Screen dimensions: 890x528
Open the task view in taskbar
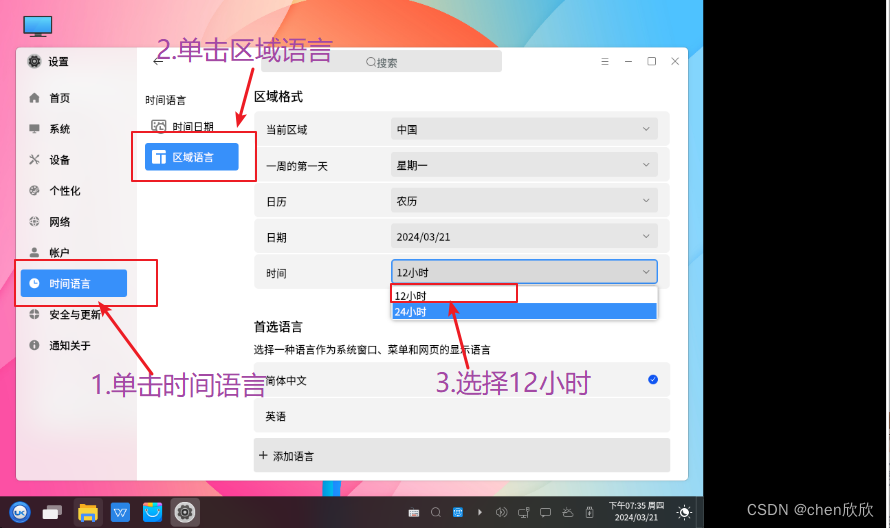tap(52, 513)
